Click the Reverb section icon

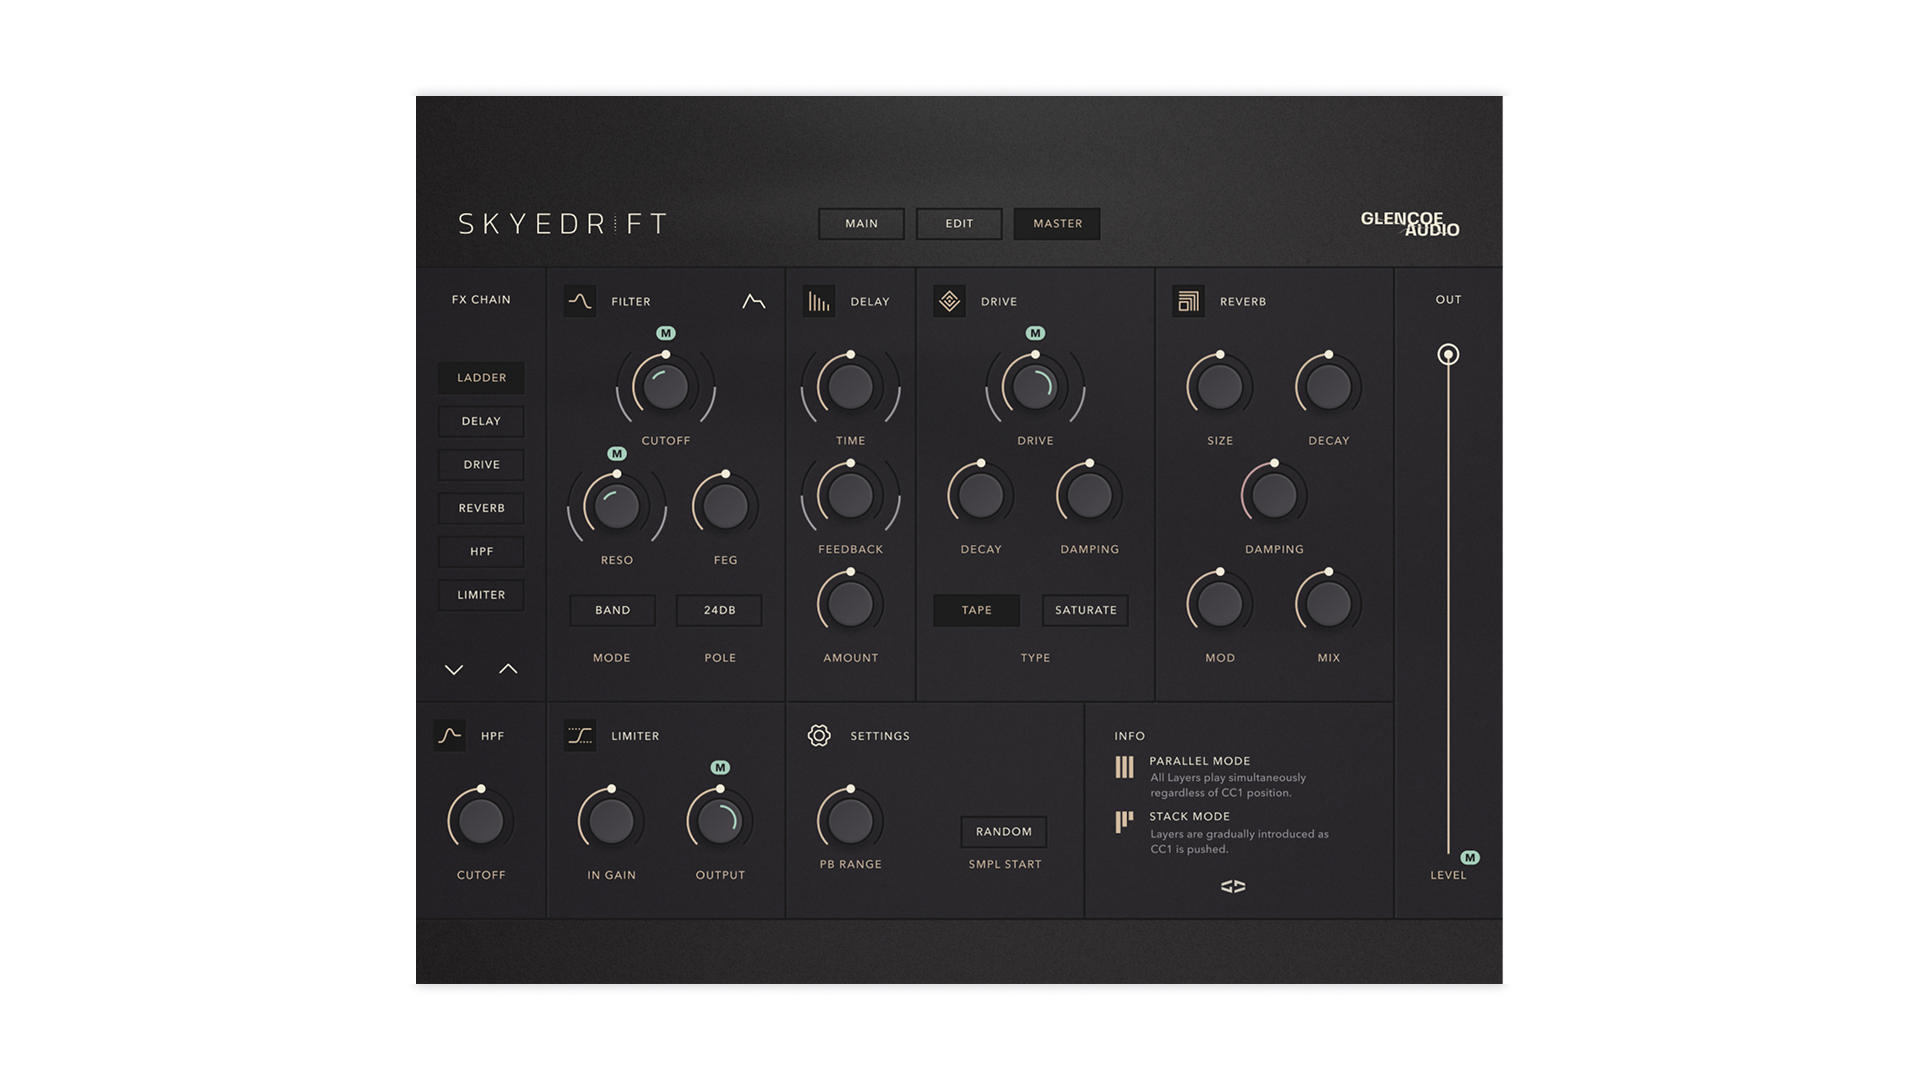[x=1188, y=301]
